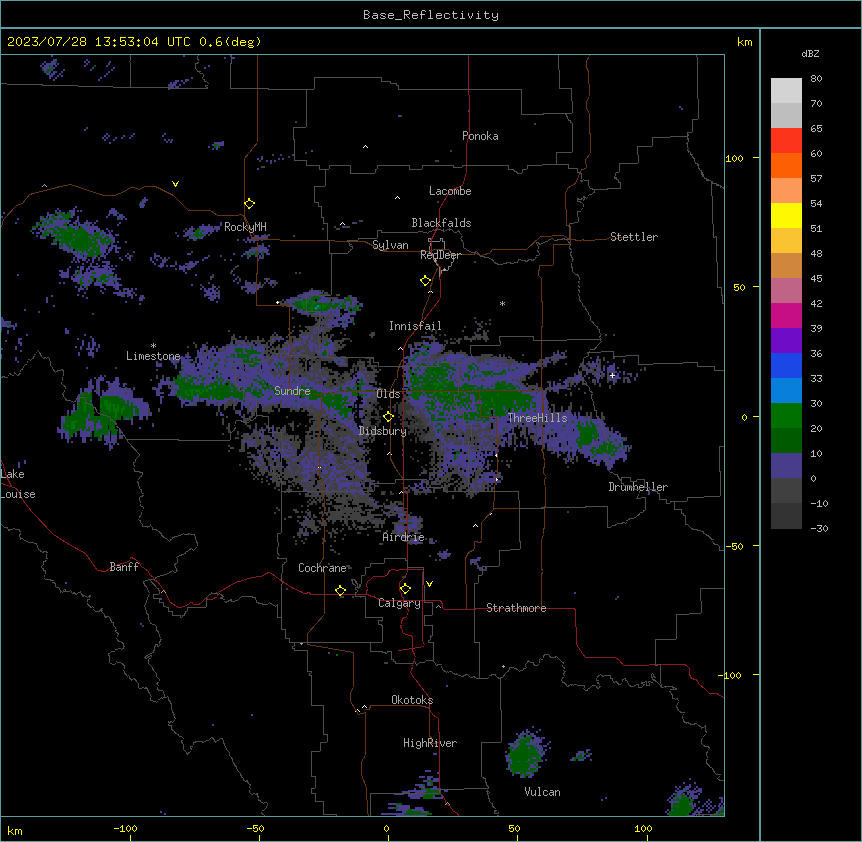Click the Lacombe city label
862x842 pixels.
point(450,191)
